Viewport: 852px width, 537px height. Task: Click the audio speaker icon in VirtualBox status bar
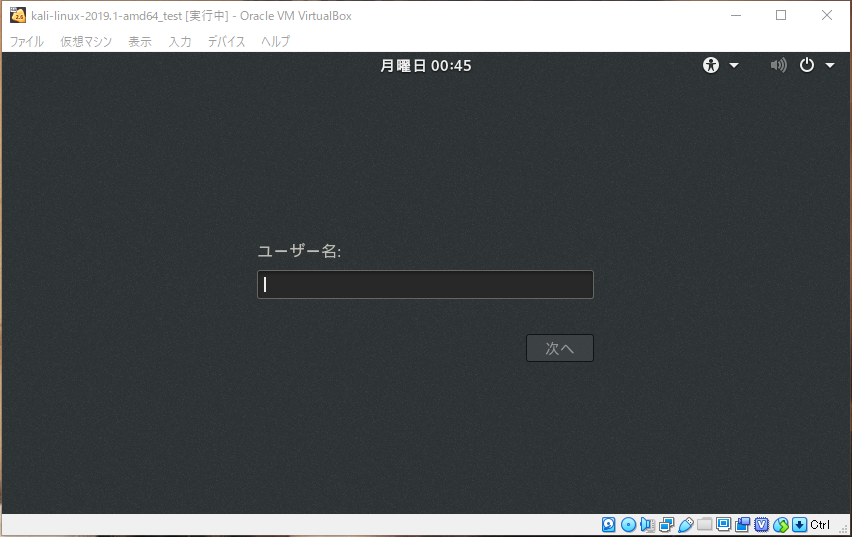coord(647,524)
